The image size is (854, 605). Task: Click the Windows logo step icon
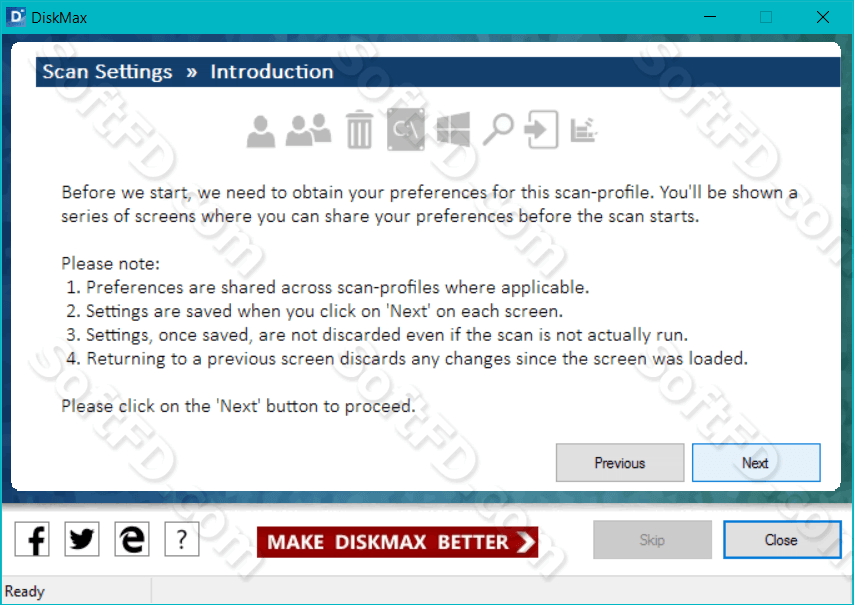click(x=453, y=130)
